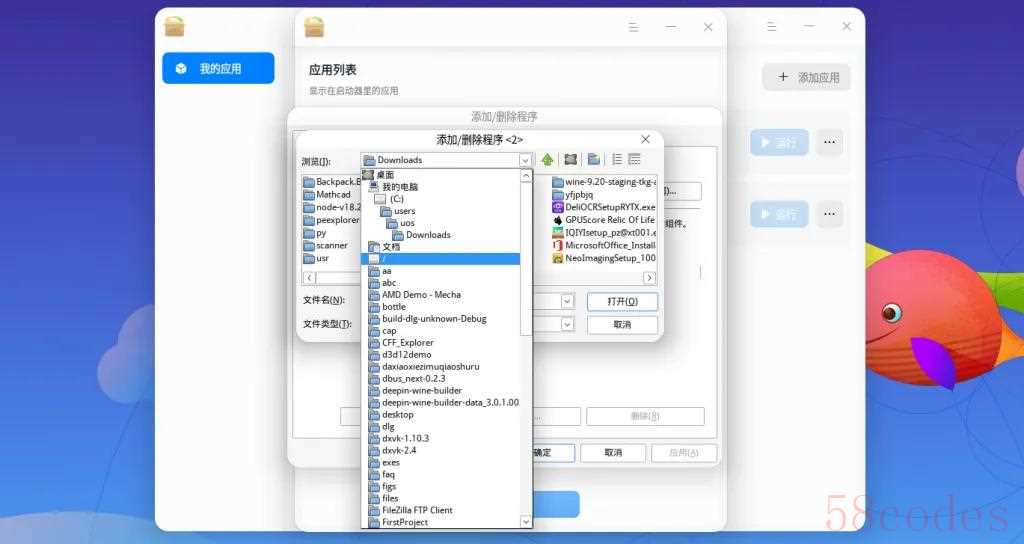
Task: Switch file view to details mode
Action: click(x=634, y=159)
